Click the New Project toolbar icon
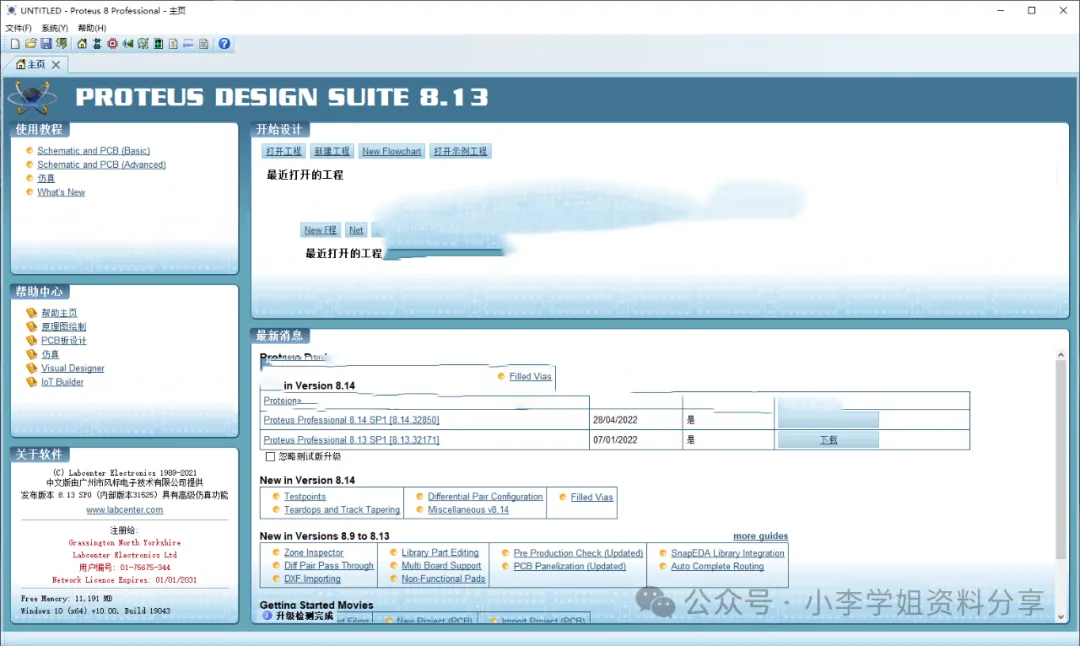 [x=15, y=43]
